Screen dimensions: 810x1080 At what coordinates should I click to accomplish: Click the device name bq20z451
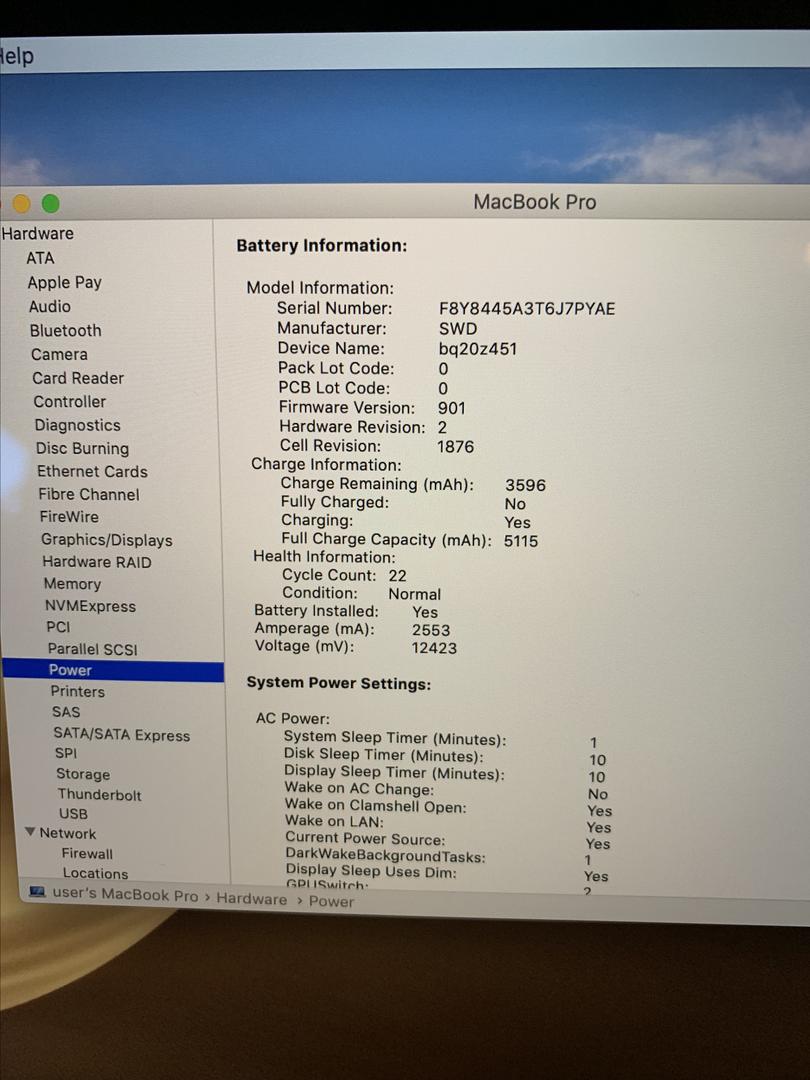click(477, 349)
